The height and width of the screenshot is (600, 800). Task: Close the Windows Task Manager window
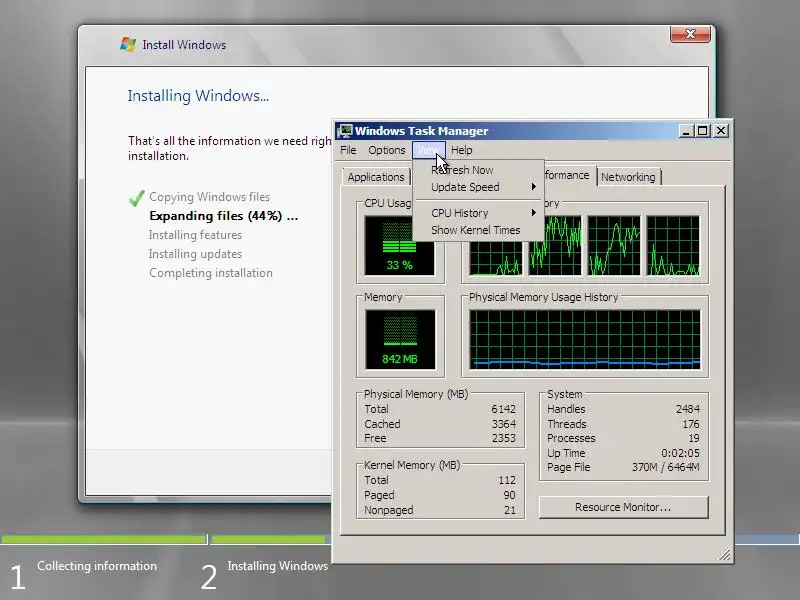(721, 131)
